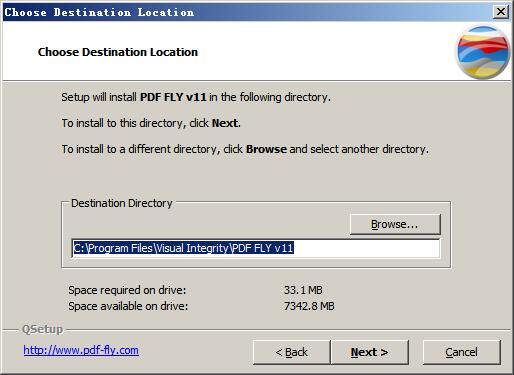The height and width of the screenshot is (375, 514).
Task: Click the PDF FLY logo icon
Action: pyautogui.click(x=483, y=52)
